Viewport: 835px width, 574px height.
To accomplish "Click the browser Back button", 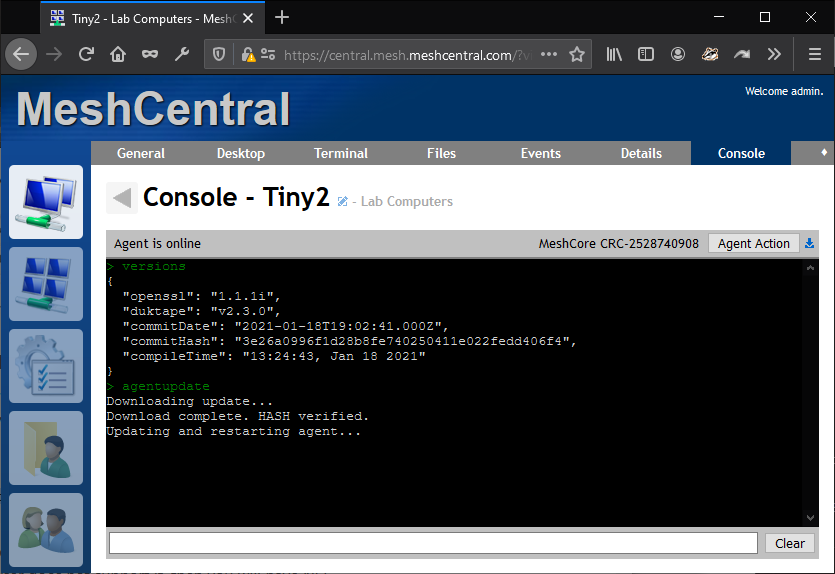I will coord(21,54).
